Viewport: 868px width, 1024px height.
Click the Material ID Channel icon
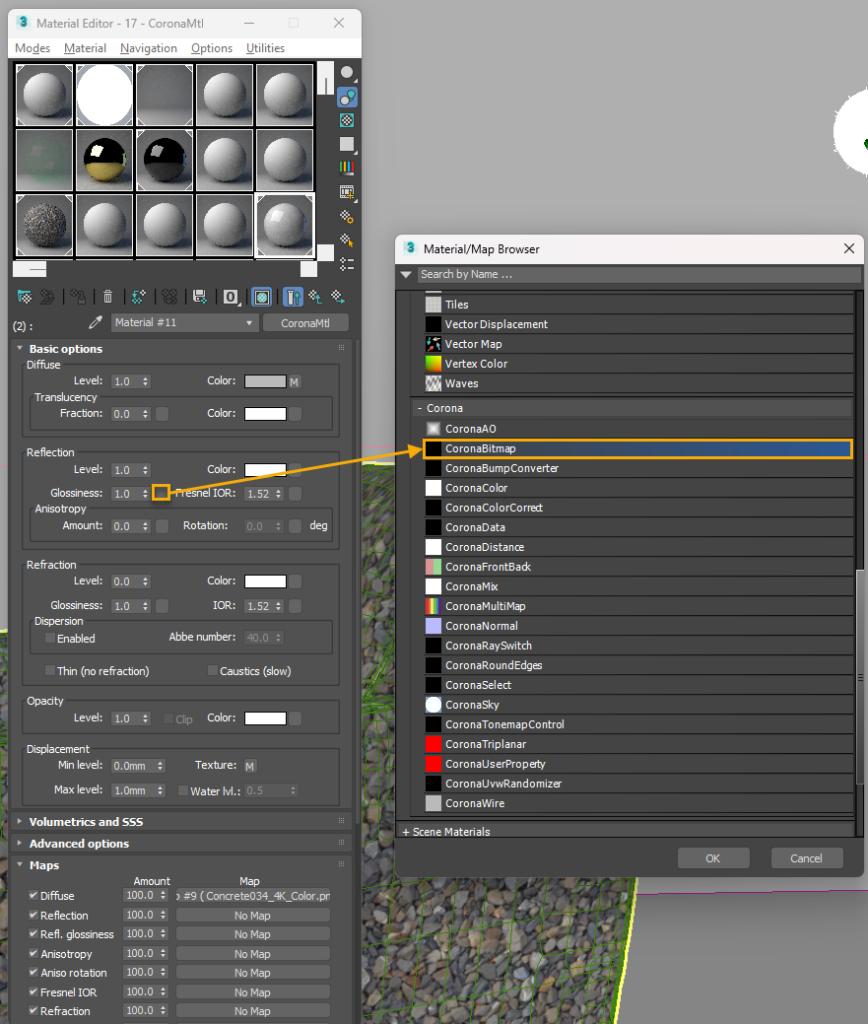231,297
